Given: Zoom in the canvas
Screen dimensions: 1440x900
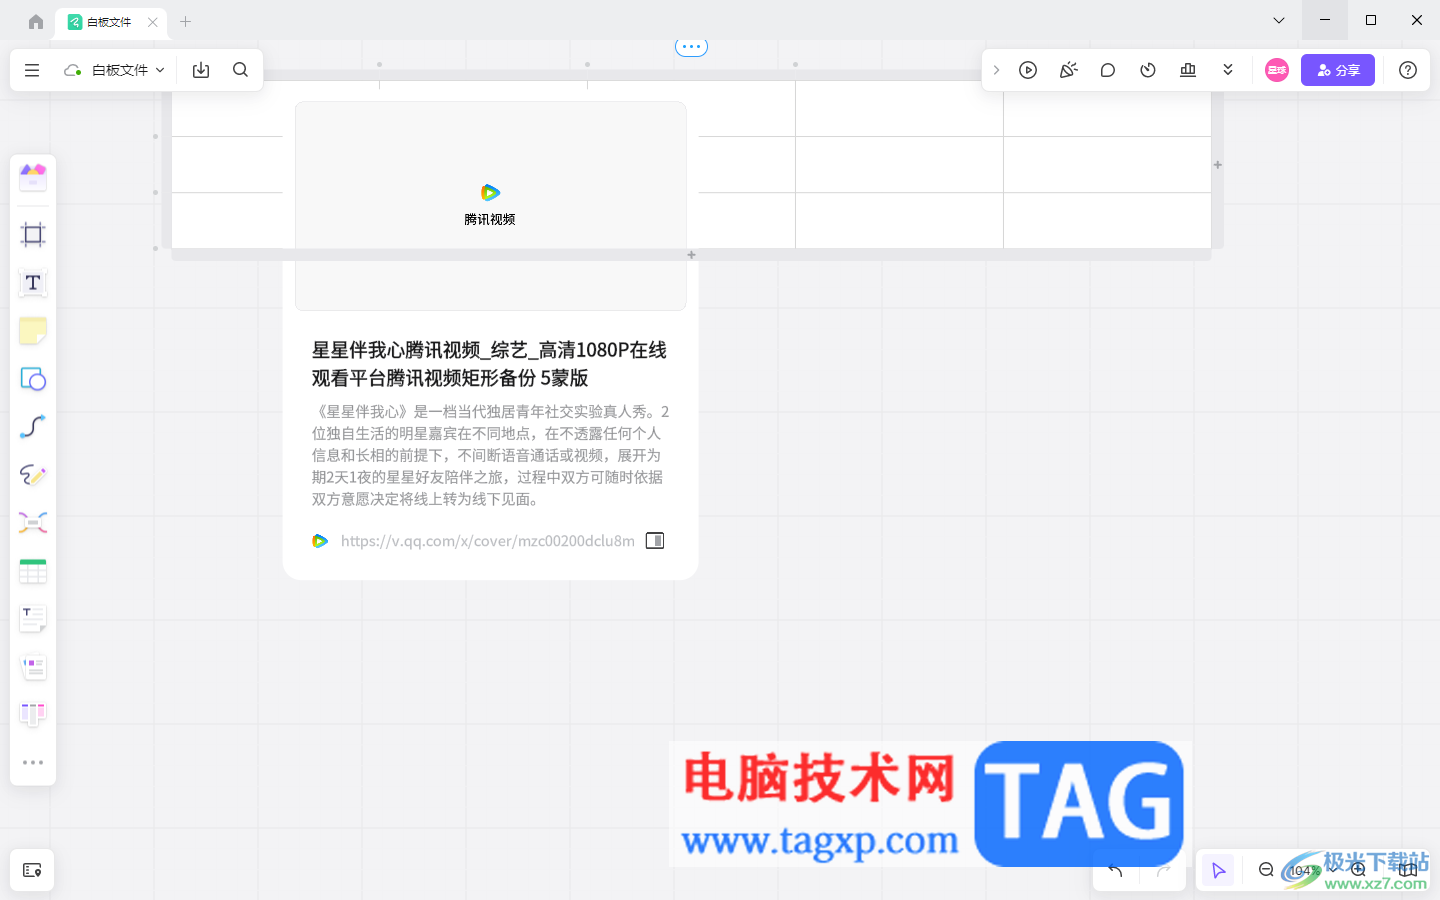Looking at the screenshot, I should point(1358,870).
